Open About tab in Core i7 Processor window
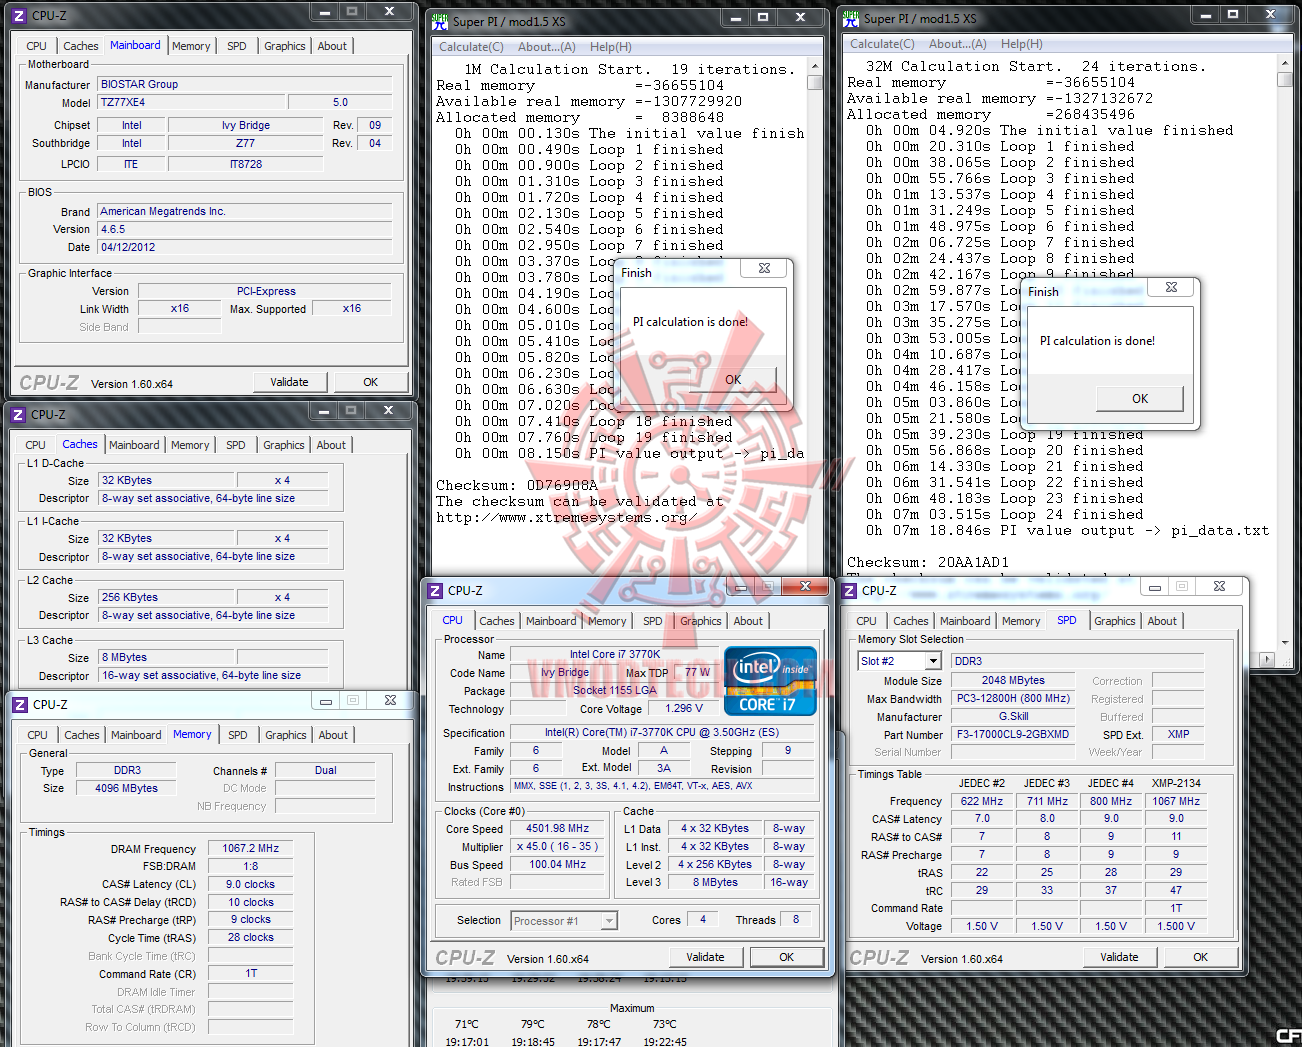 pos(748,621)
